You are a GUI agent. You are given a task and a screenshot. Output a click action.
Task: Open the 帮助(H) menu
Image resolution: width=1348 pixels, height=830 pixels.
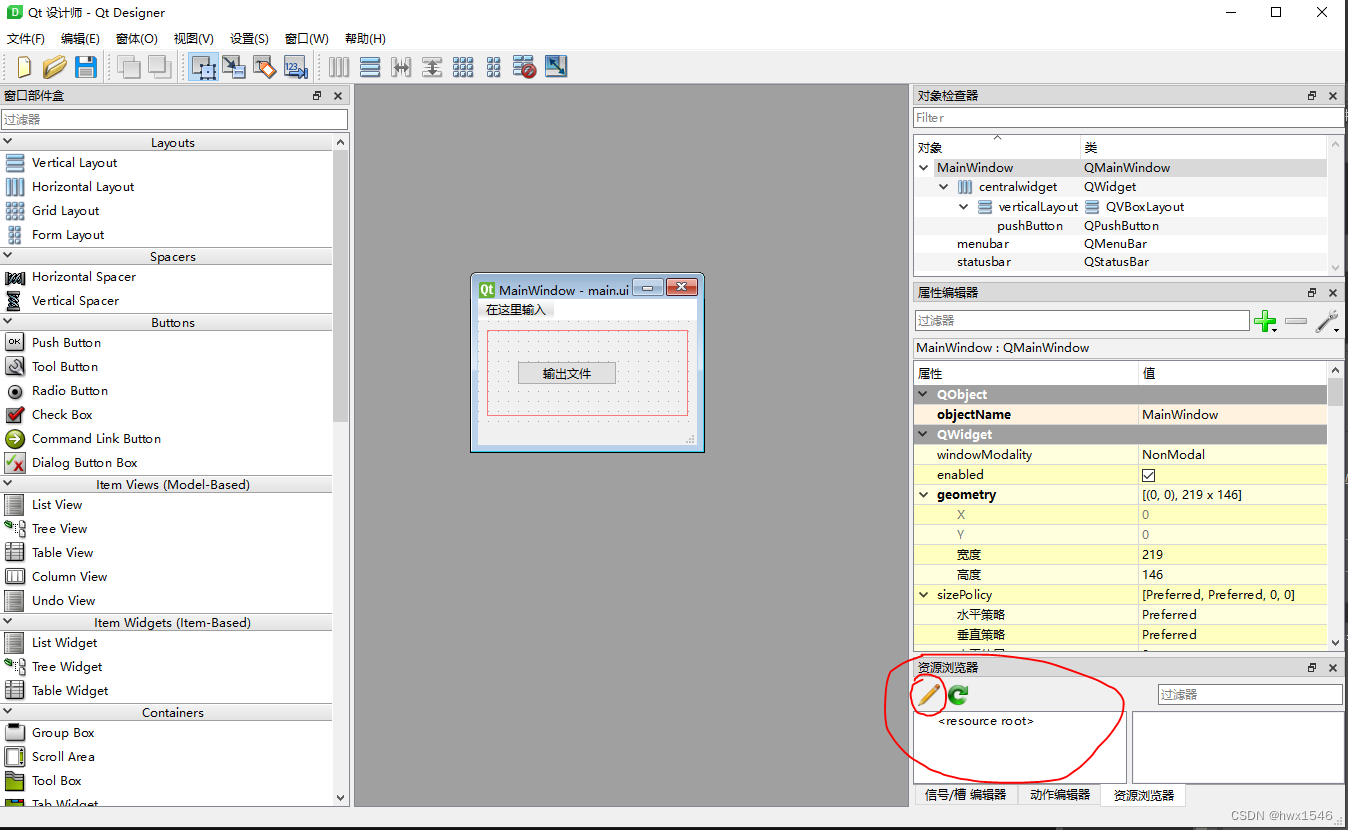(365, 39)
